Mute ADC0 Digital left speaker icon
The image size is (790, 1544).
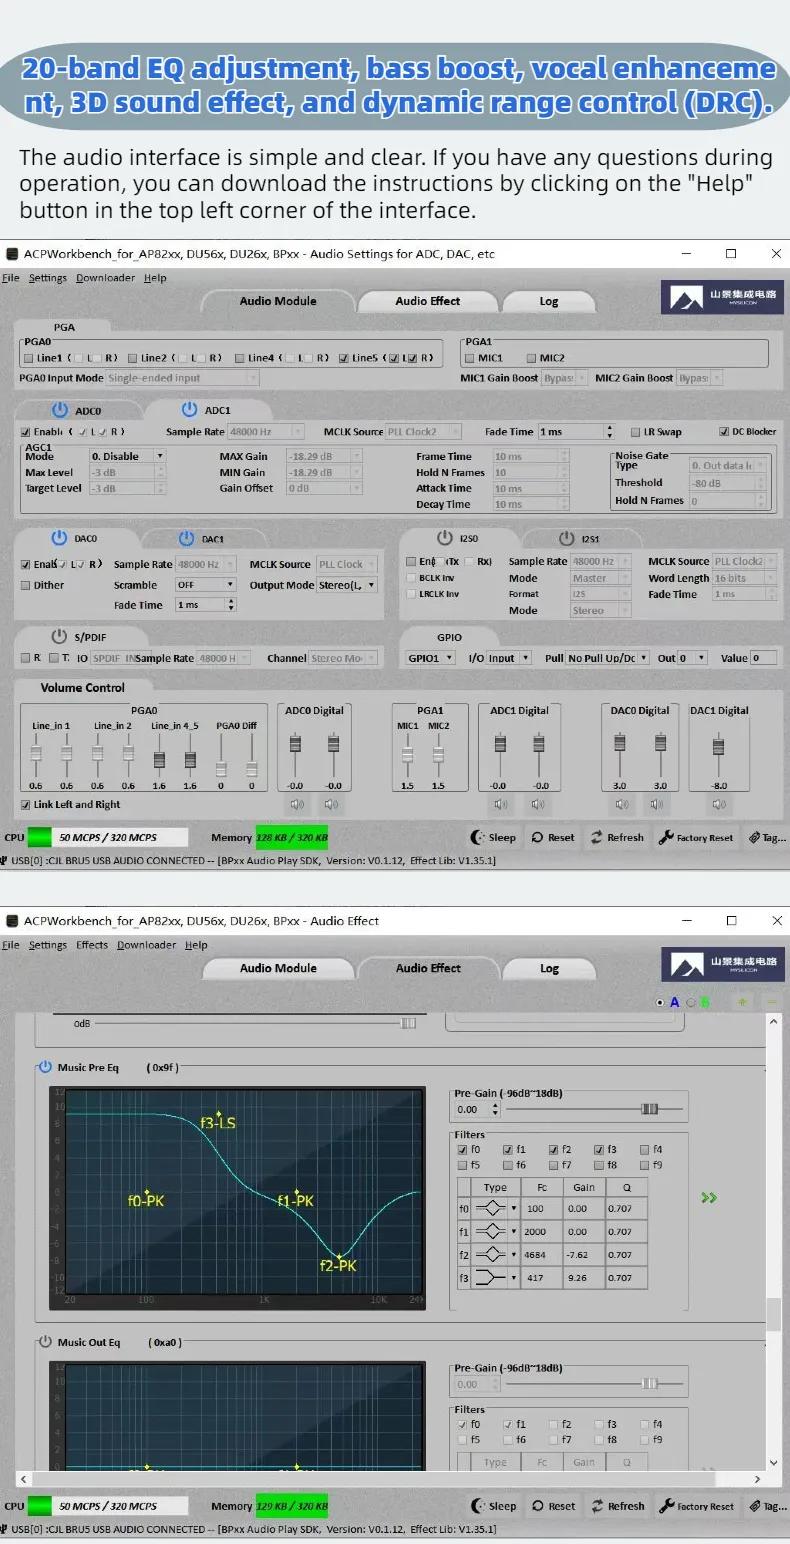click(297, 804)
